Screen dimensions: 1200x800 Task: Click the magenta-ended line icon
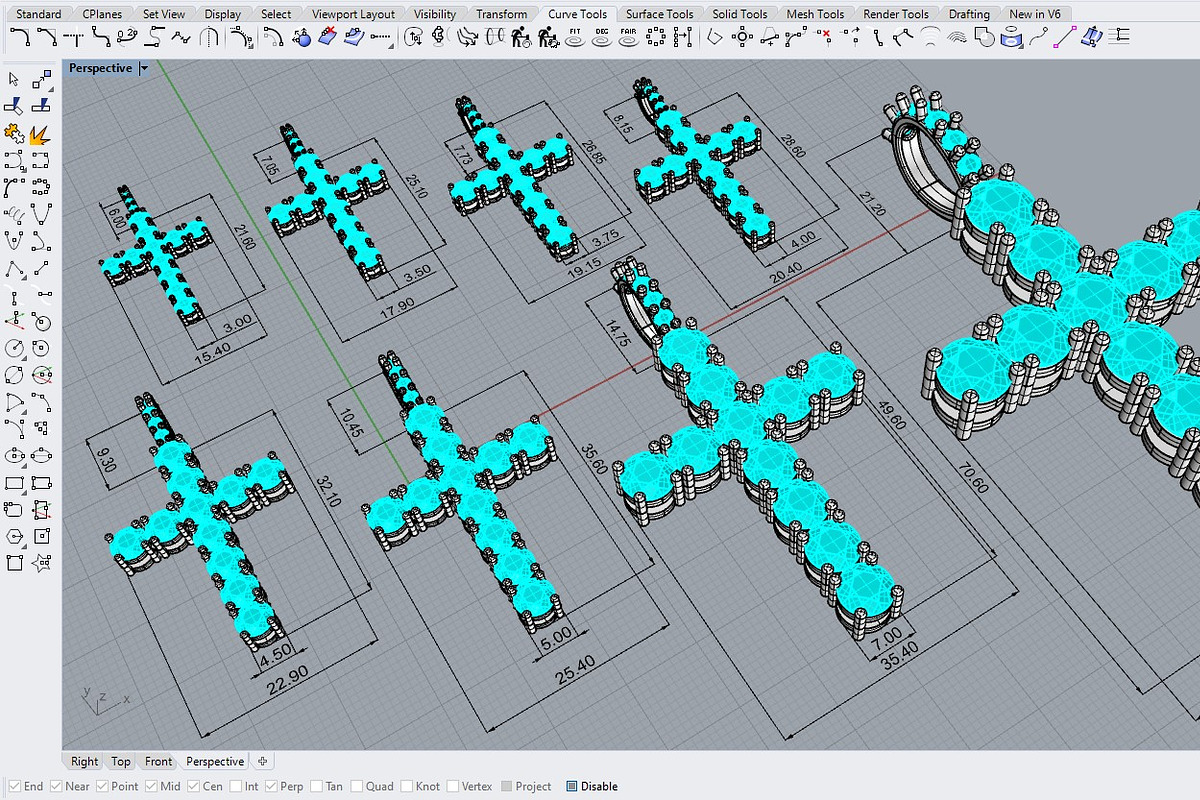[x=1065, y=39]
